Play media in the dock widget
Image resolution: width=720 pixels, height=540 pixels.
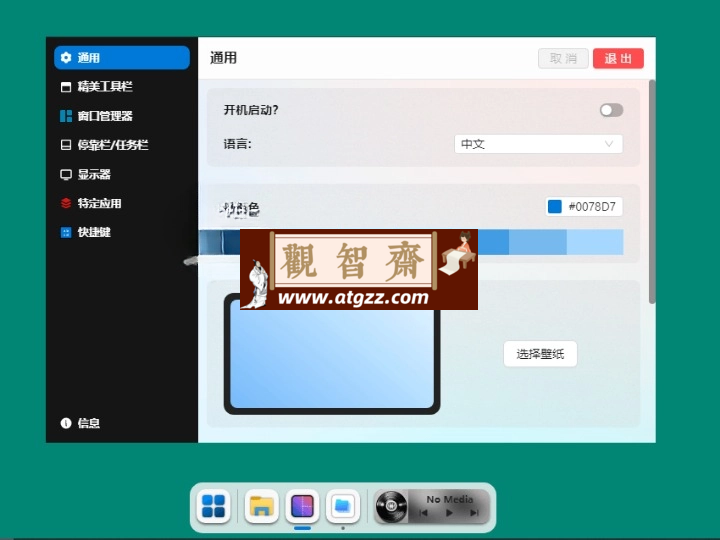coord(449,513)
